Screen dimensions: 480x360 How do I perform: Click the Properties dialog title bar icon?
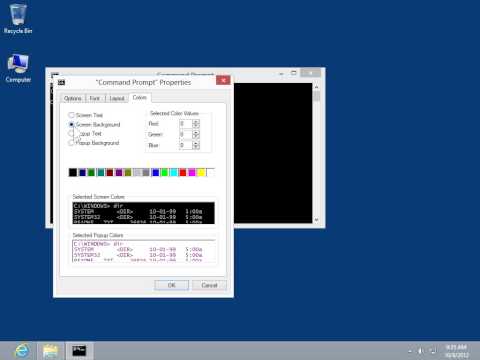click(x=61, y=82)
